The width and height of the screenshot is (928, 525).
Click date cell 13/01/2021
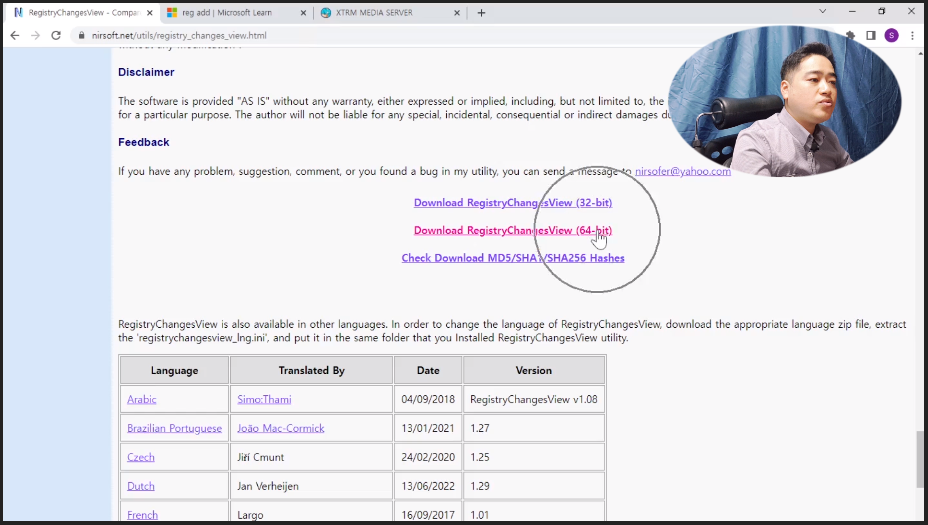pyautogui.click(x=428, y=428)
